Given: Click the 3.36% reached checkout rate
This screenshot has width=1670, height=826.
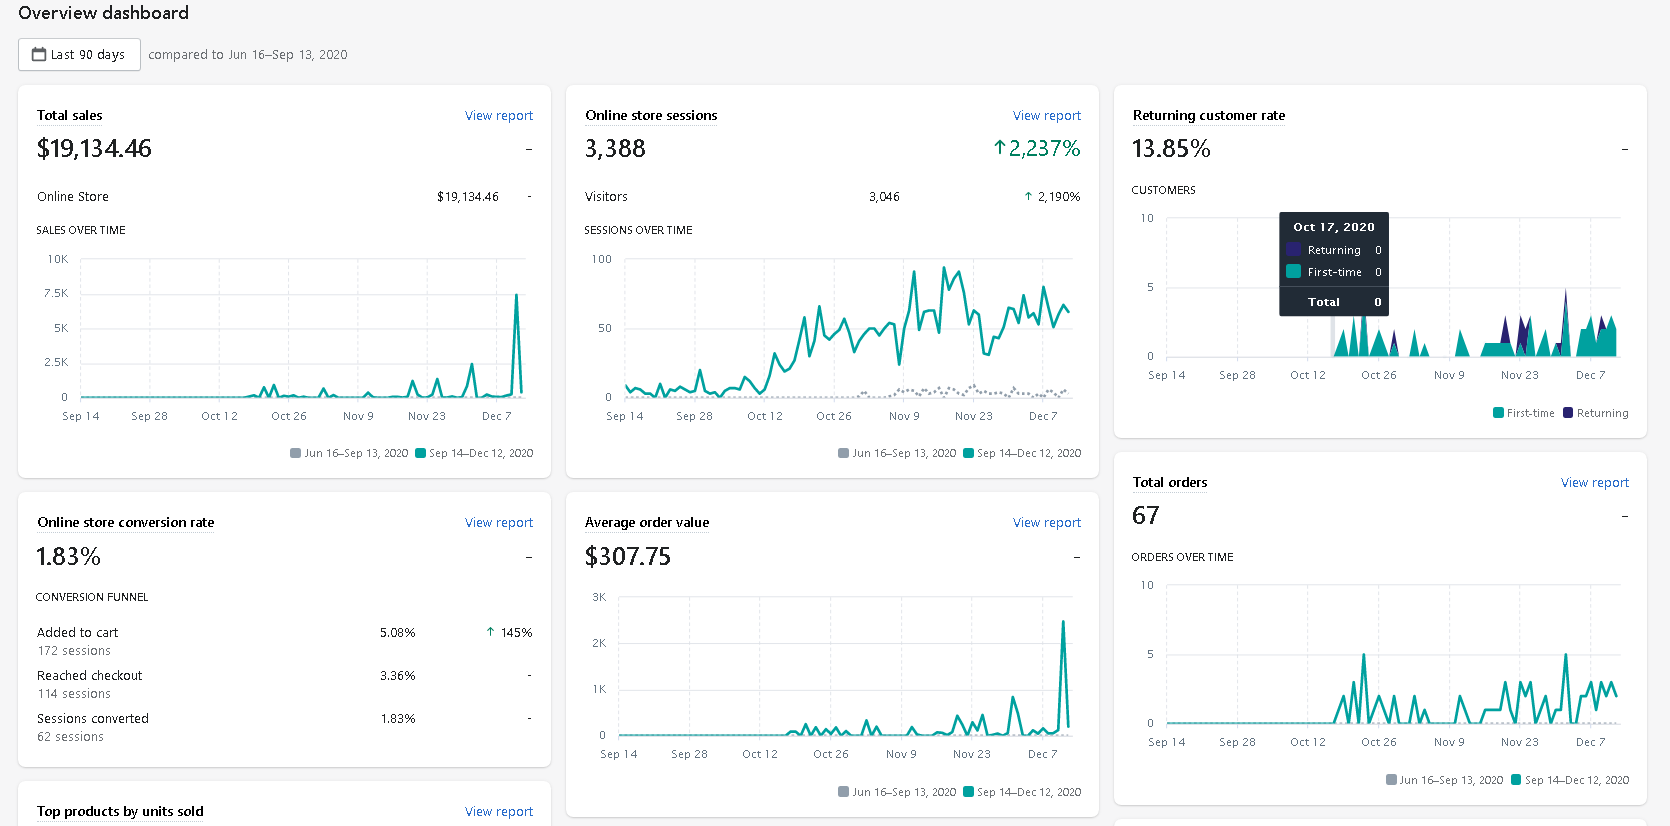Looking at the screenshot, I should pos(397,676).
